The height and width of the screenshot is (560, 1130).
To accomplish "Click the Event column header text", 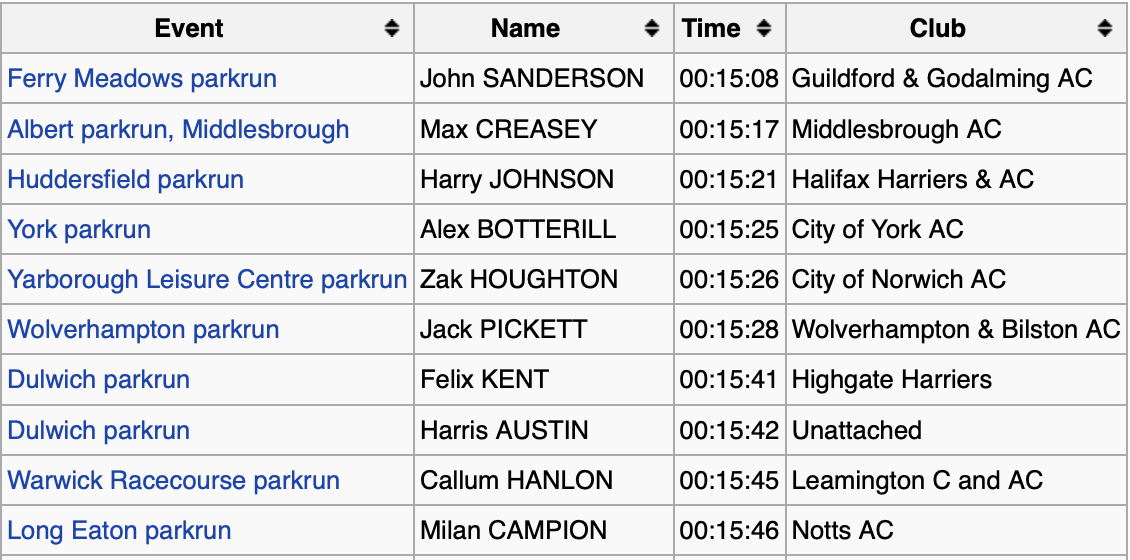I will (189, 28).
